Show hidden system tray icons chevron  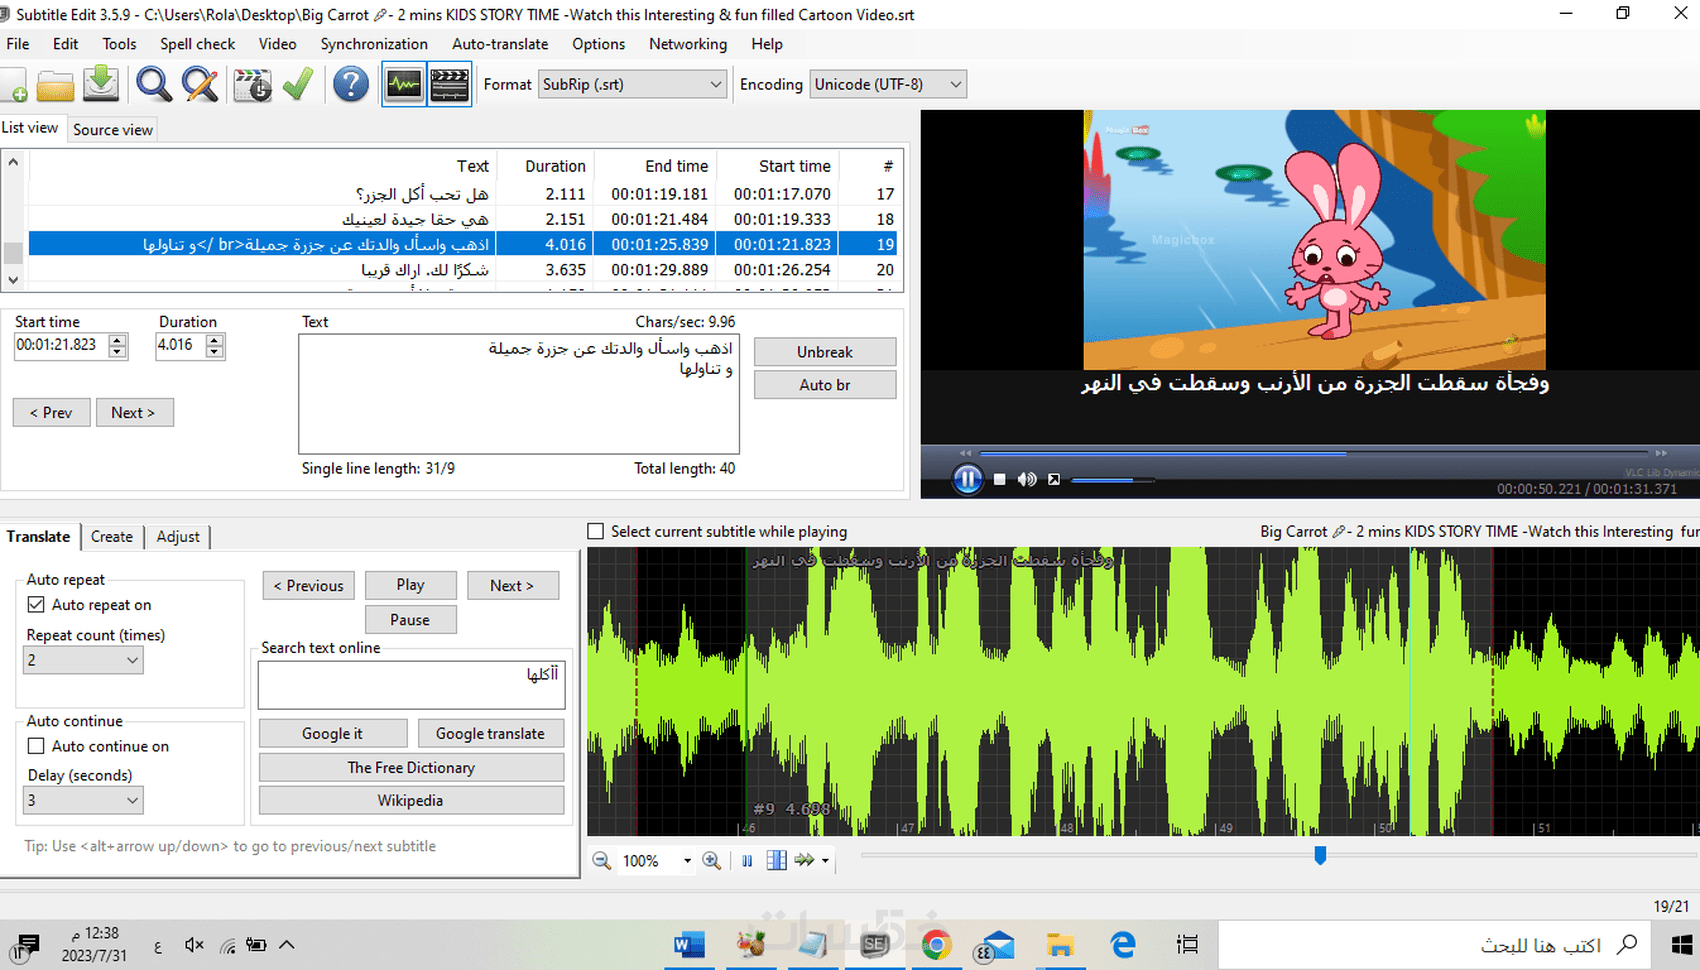287,945
